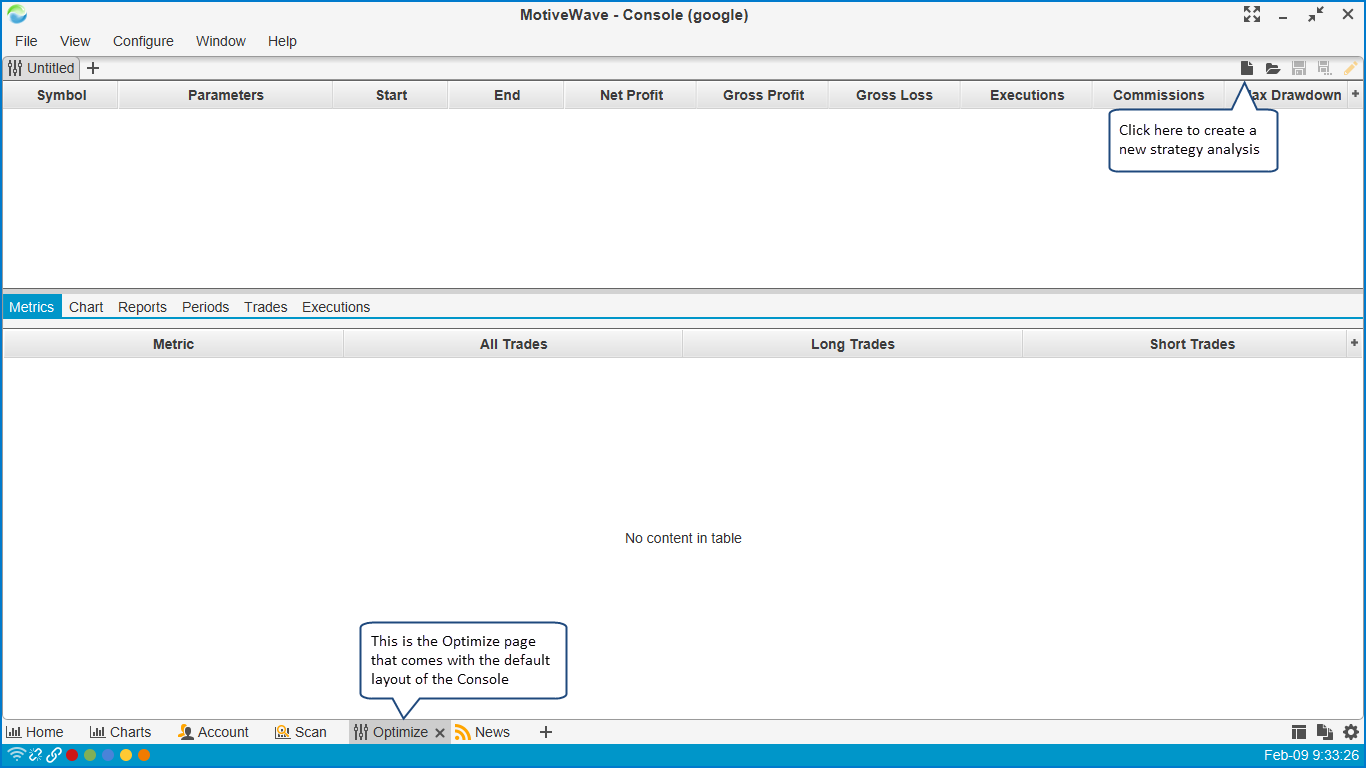Expand column chooser plus in upper table
1366x768 pixels.
[1355, 94]
